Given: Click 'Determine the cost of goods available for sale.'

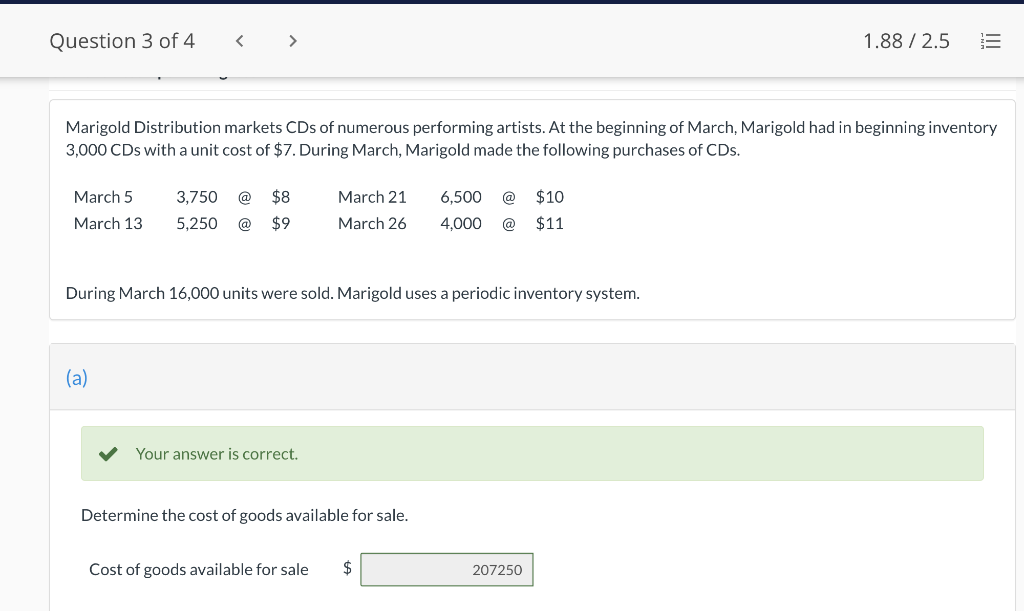Looking at the screenshot, I should (x=244, y=516).
